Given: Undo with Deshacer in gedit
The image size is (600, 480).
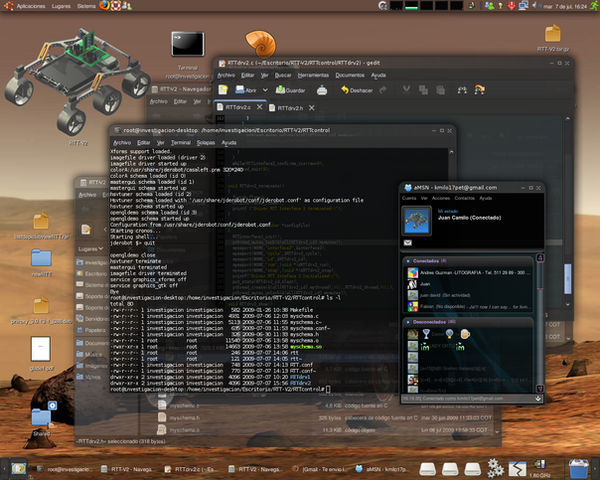Looking at the screenshot, I should point(357,90).
